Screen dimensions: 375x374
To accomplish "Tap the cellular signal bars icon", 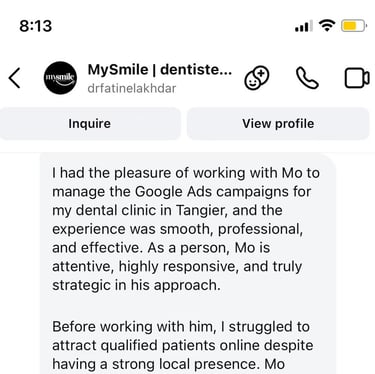I will (x=304, y=26).
